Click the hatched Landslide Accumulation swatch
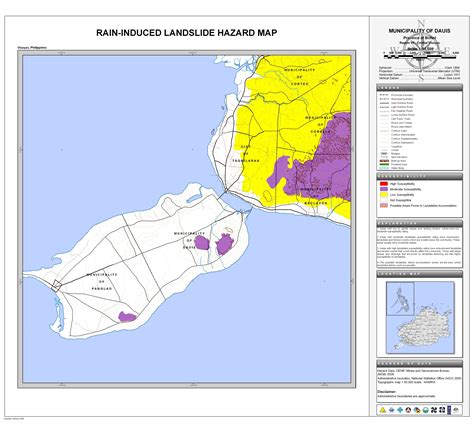This screenshot has height=437, width=474. 383,206
